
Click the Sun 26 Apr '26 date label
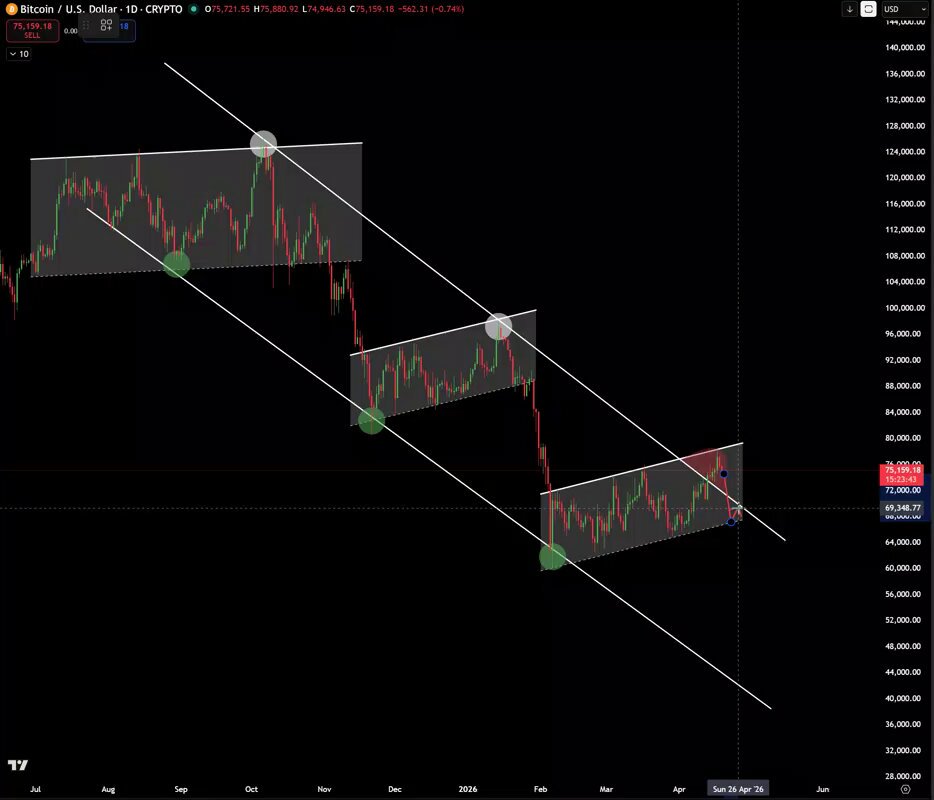point(738,788)
